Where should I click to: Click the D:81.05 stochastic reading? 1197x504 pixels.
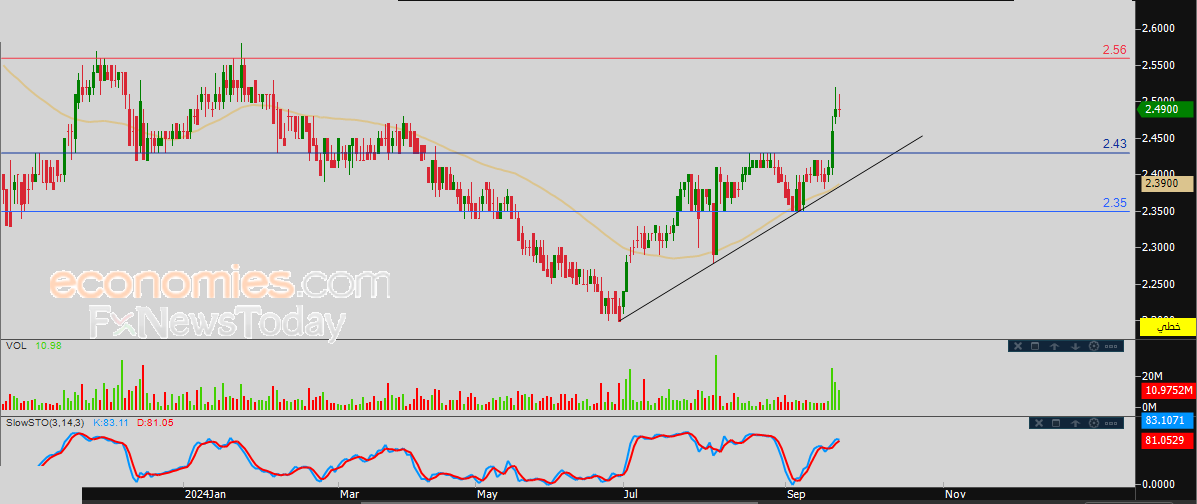click(x=155, y=422)
